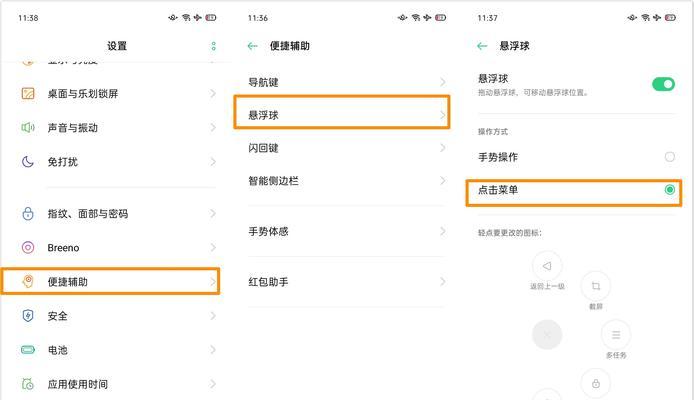Viewport: 694px width, 400px height.
Task: Tap the moon icon beside 免打扰
Action: (28, 162)
